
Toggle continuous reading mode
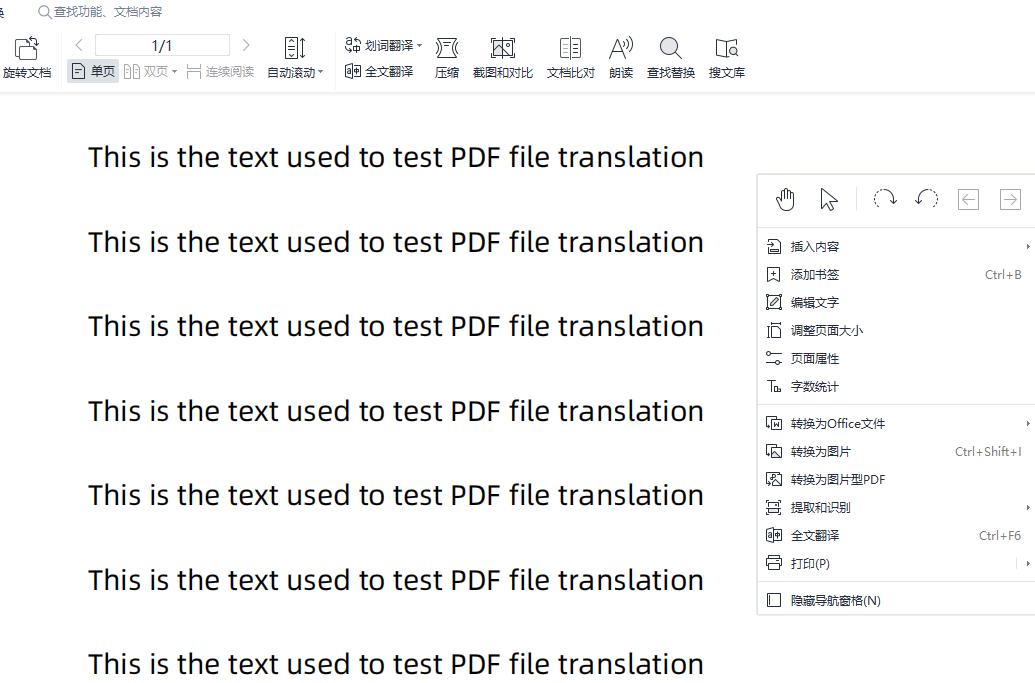coord(220,71)
